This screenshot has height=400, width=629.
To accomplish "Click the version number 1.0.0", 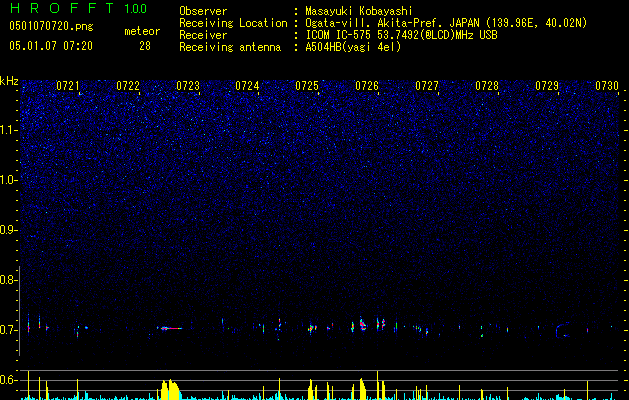I will [136, 9].
